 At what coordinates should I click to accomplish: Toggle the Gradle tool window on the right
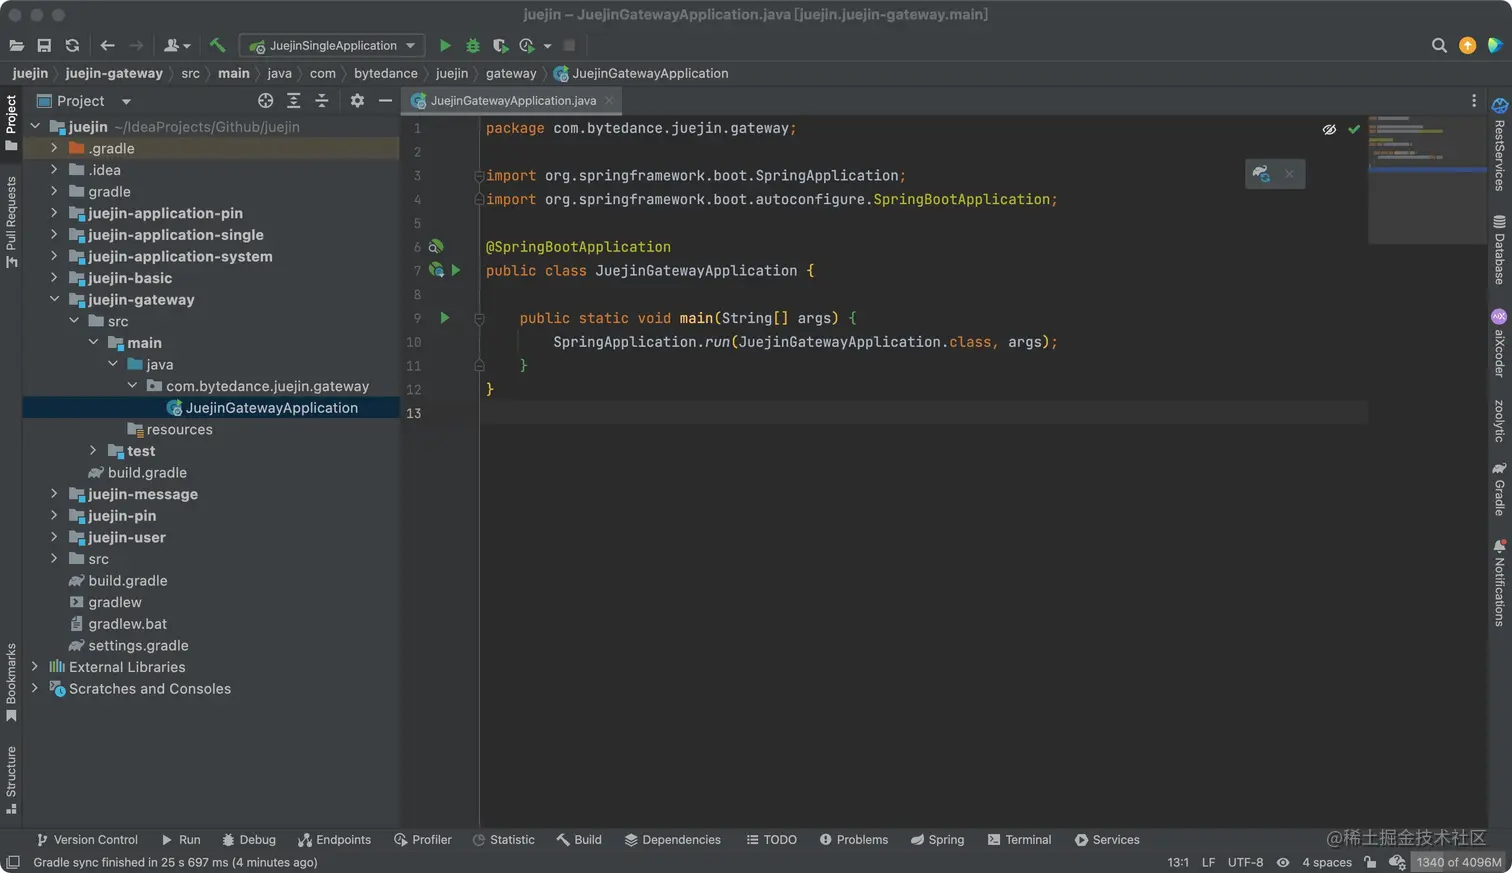pyautogui.click(x=1499, y=489)
